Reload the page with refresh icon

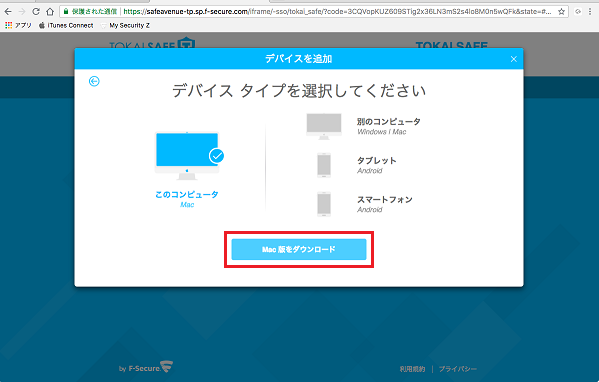point(36,12)
